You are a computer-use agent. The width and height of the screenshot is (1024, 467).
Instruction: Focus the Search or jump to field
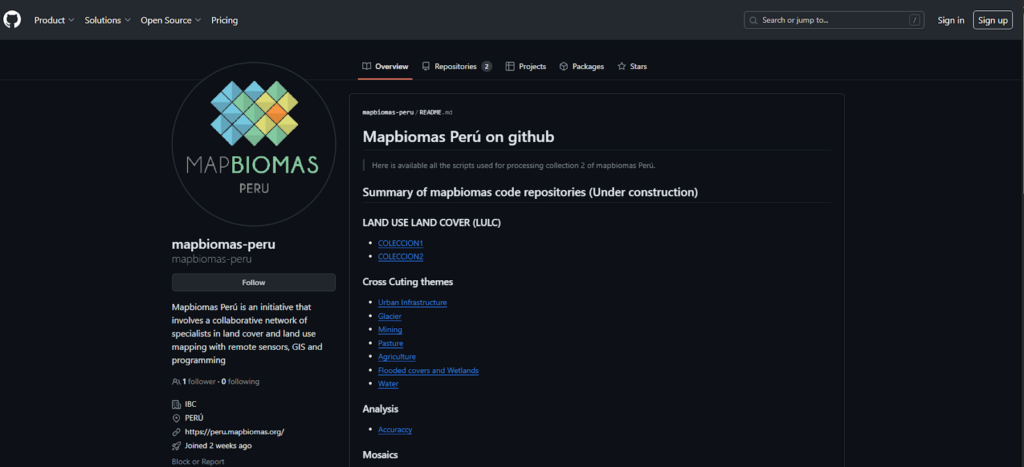834,20
